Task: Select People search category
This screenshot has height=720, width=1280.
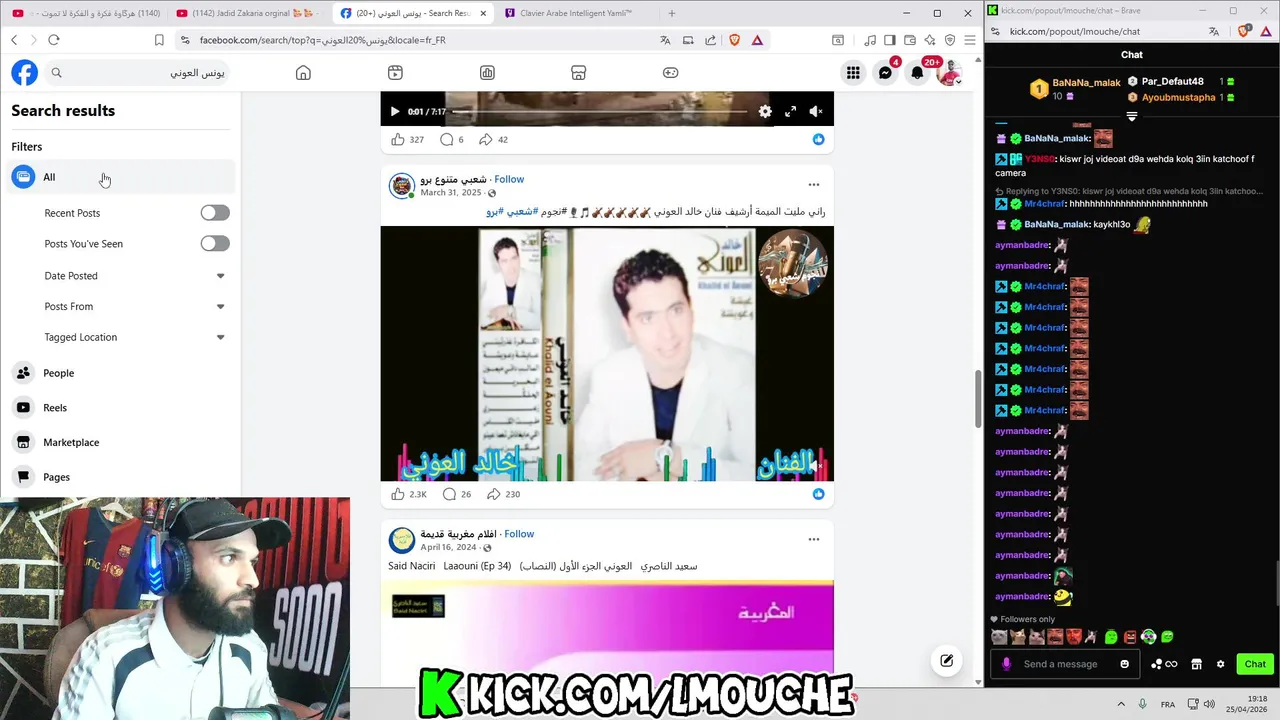Action: (x=121, y=373)
